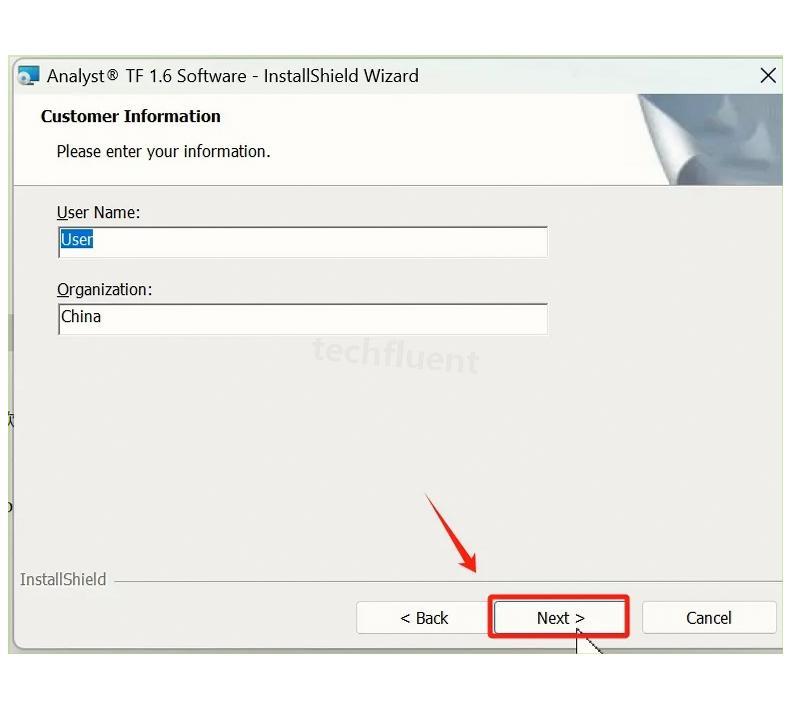Image resolution: width=792 pixels, height=709 pixels.
Task: Click the 'Customer Information' heading
Action: point(131,116)
